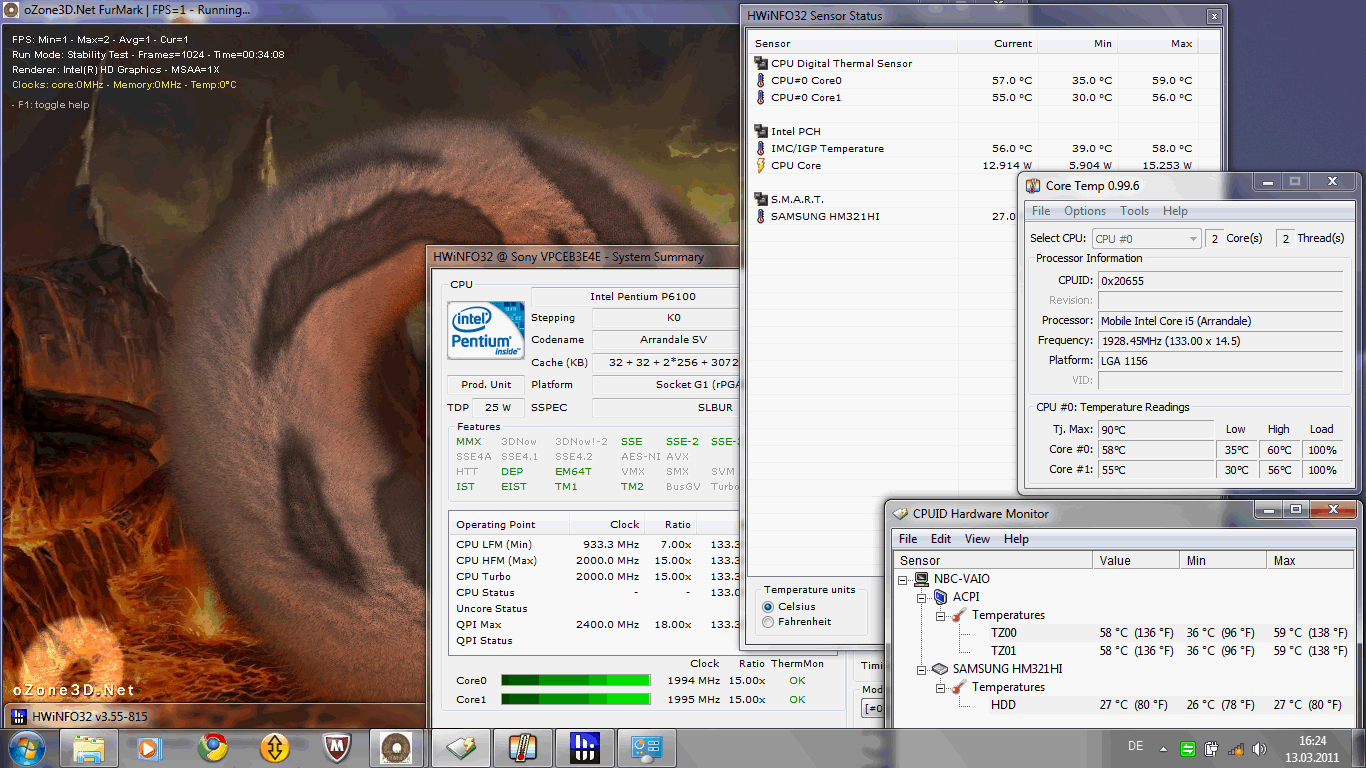The width and height of the screenshot is (1366, 768).
Task: Open the Select CPU dropdown in Core Temp
Action: point(1145,239)
